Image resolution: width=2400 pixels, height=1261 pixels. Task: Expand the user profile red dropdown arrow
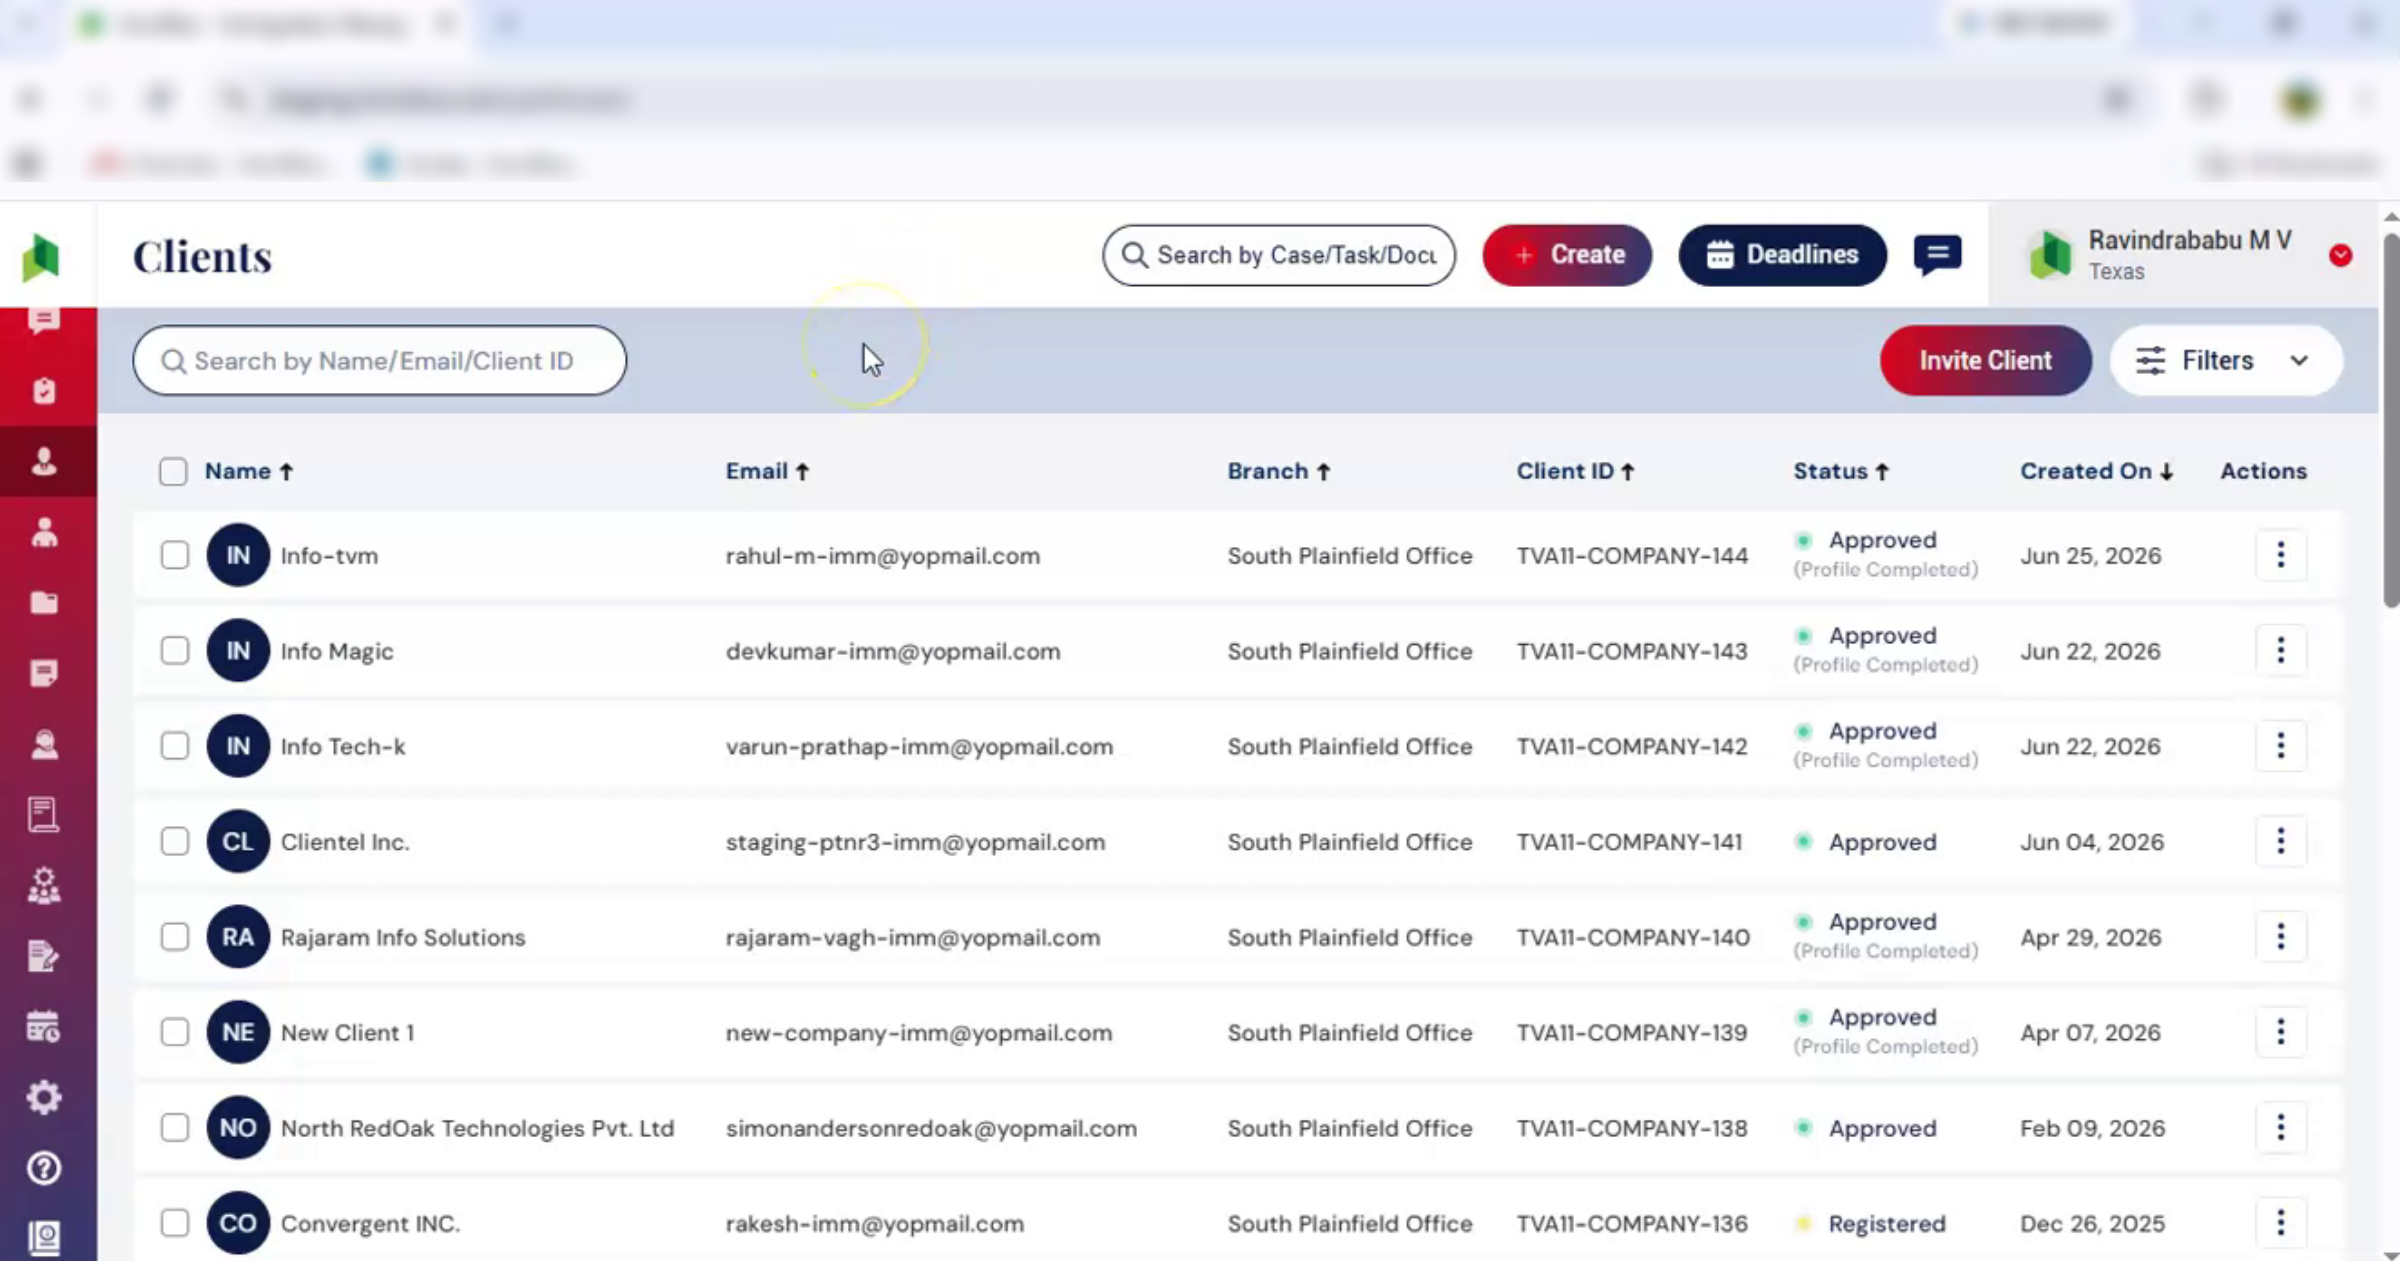[x=2340, y=255]
